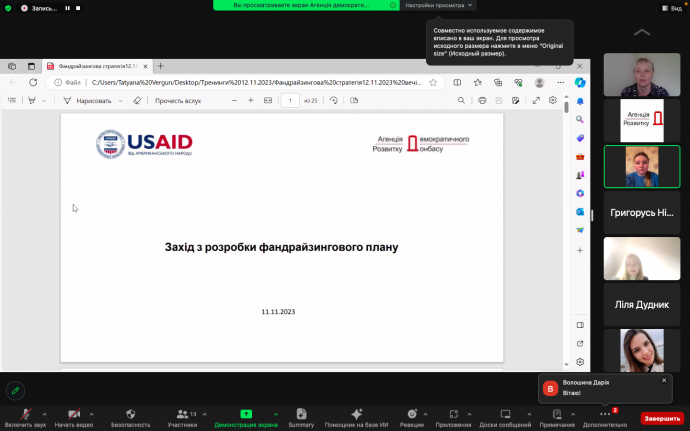This screenshot has width=690, height=431.
Task: Toggle the PDF table of contents
Action: (12, 100)
